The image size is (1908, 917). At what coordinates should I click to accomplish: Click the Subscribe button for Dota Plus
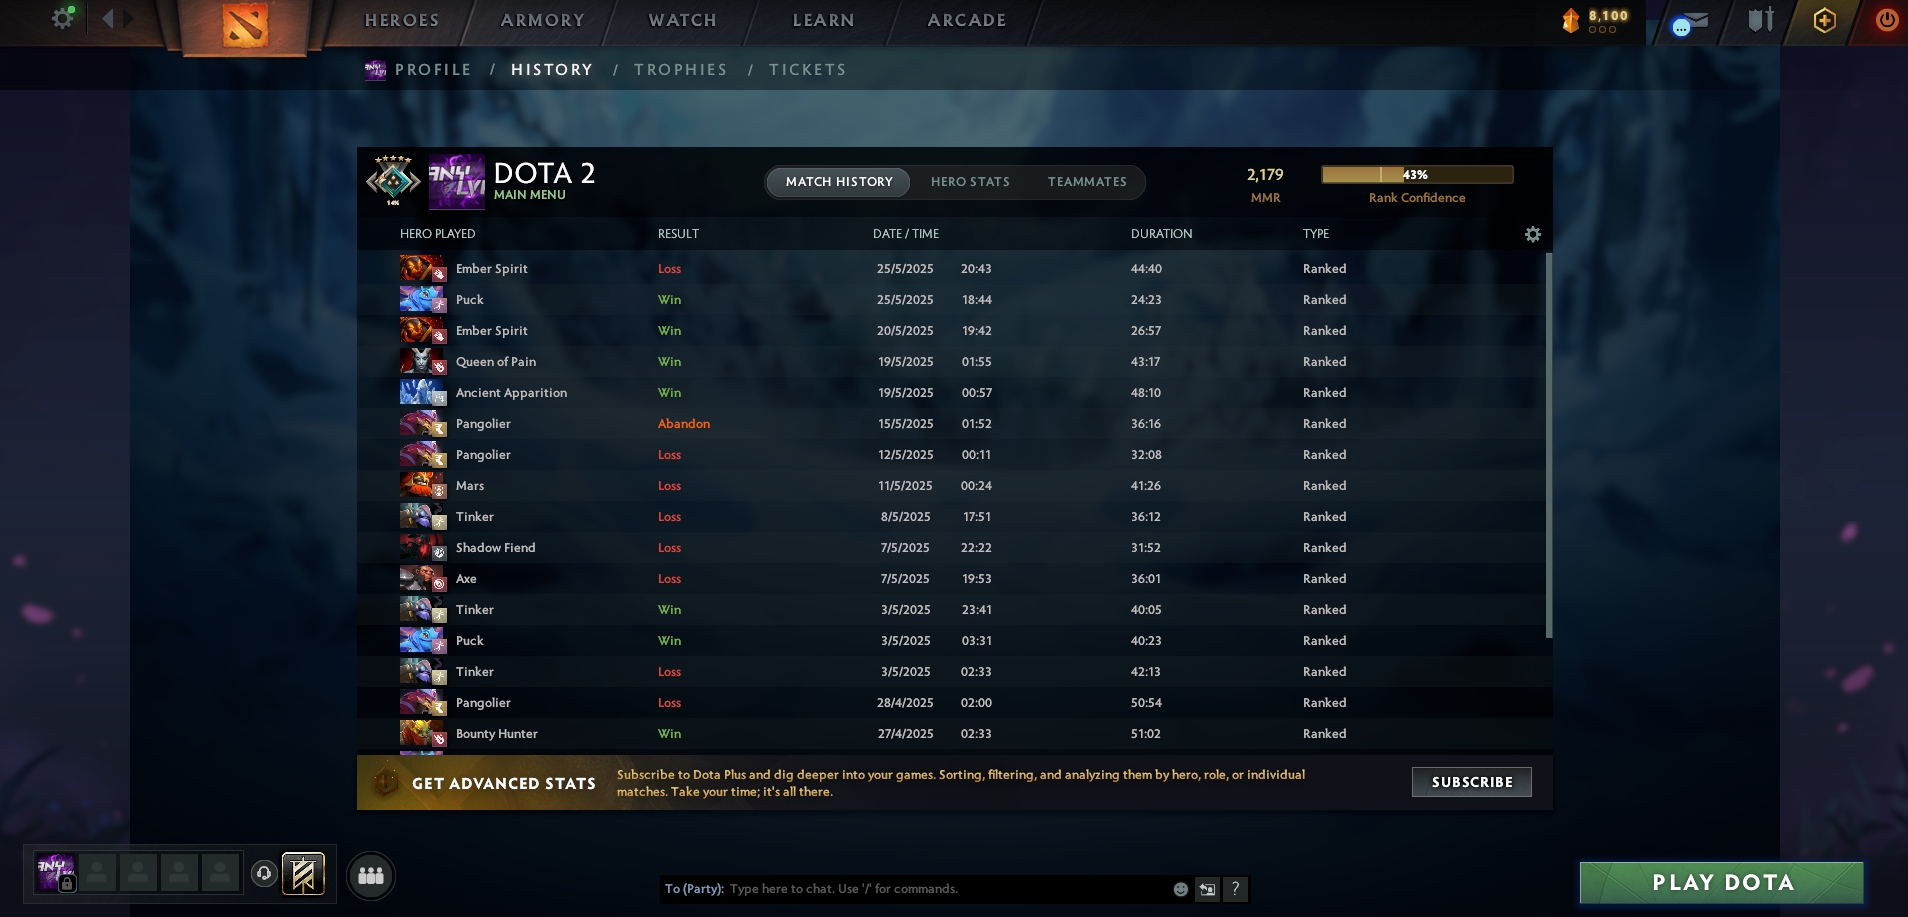point(1472,782)
